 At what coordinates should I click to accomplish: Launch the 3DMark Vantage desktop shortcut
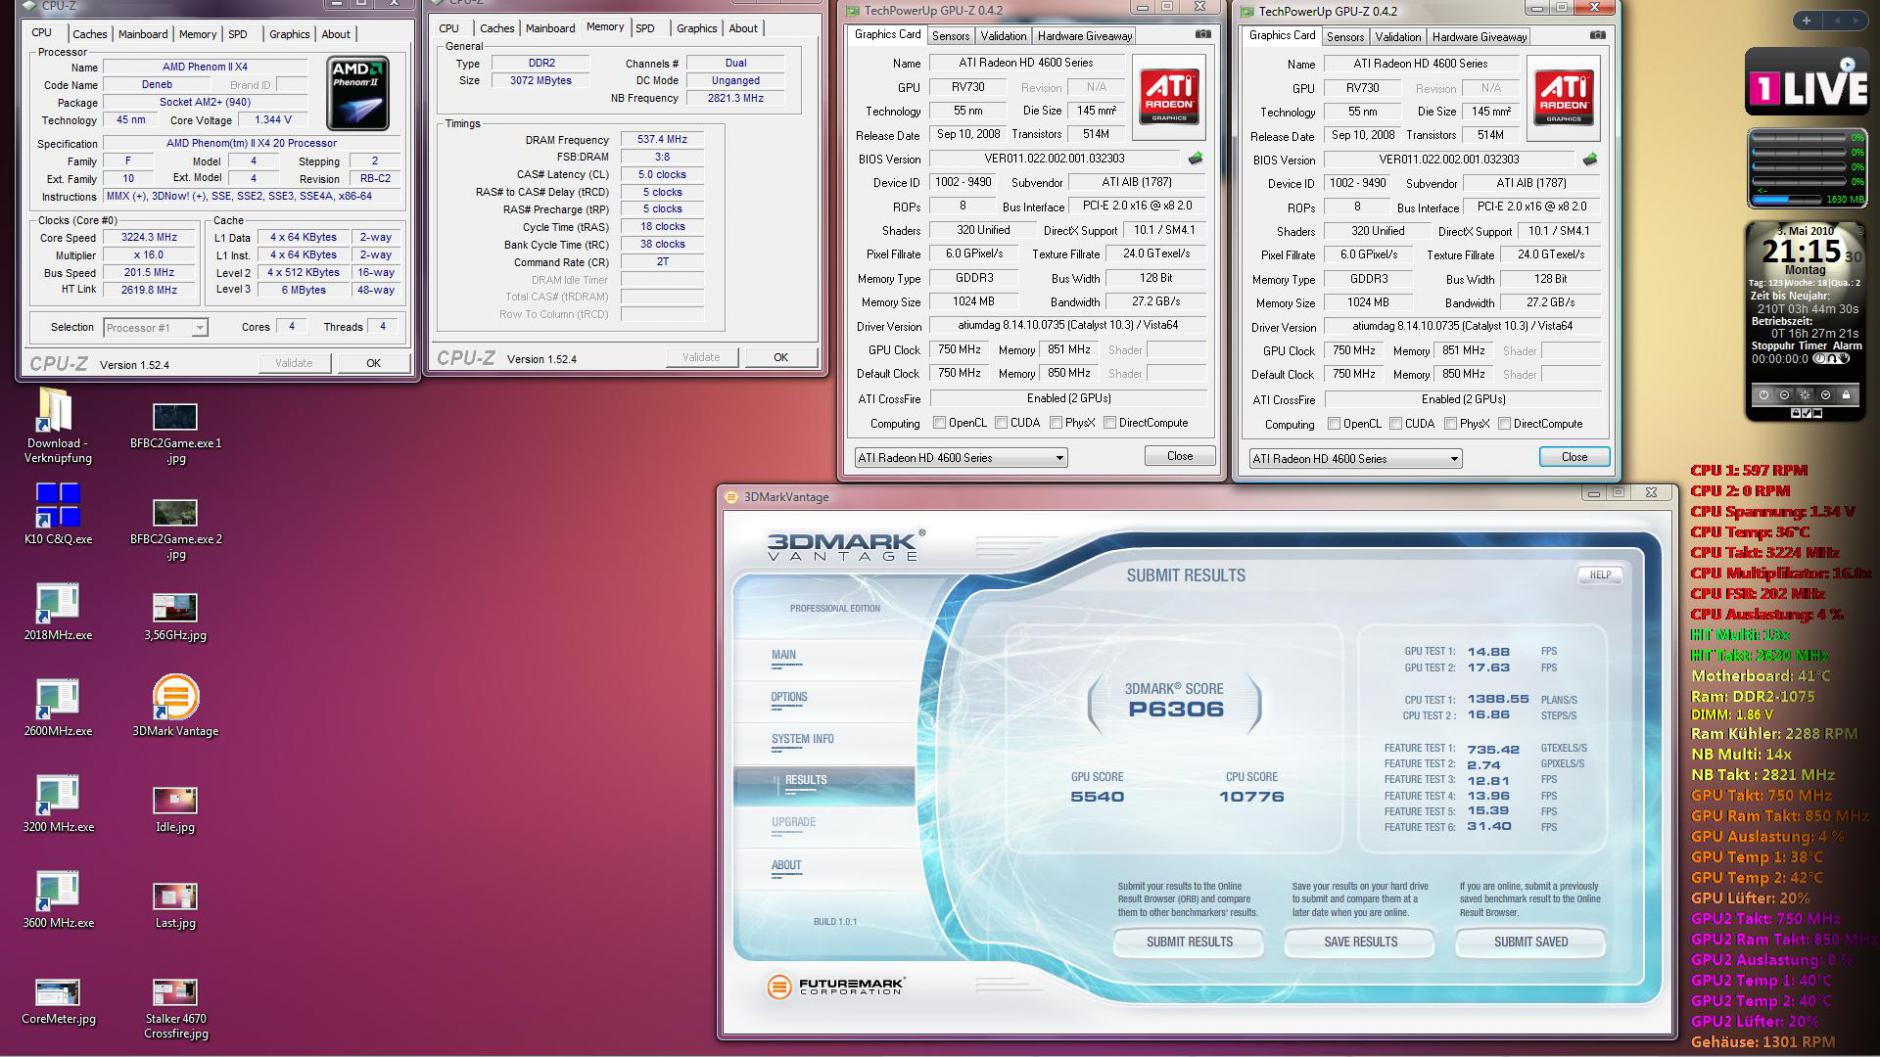pos(175,705)
